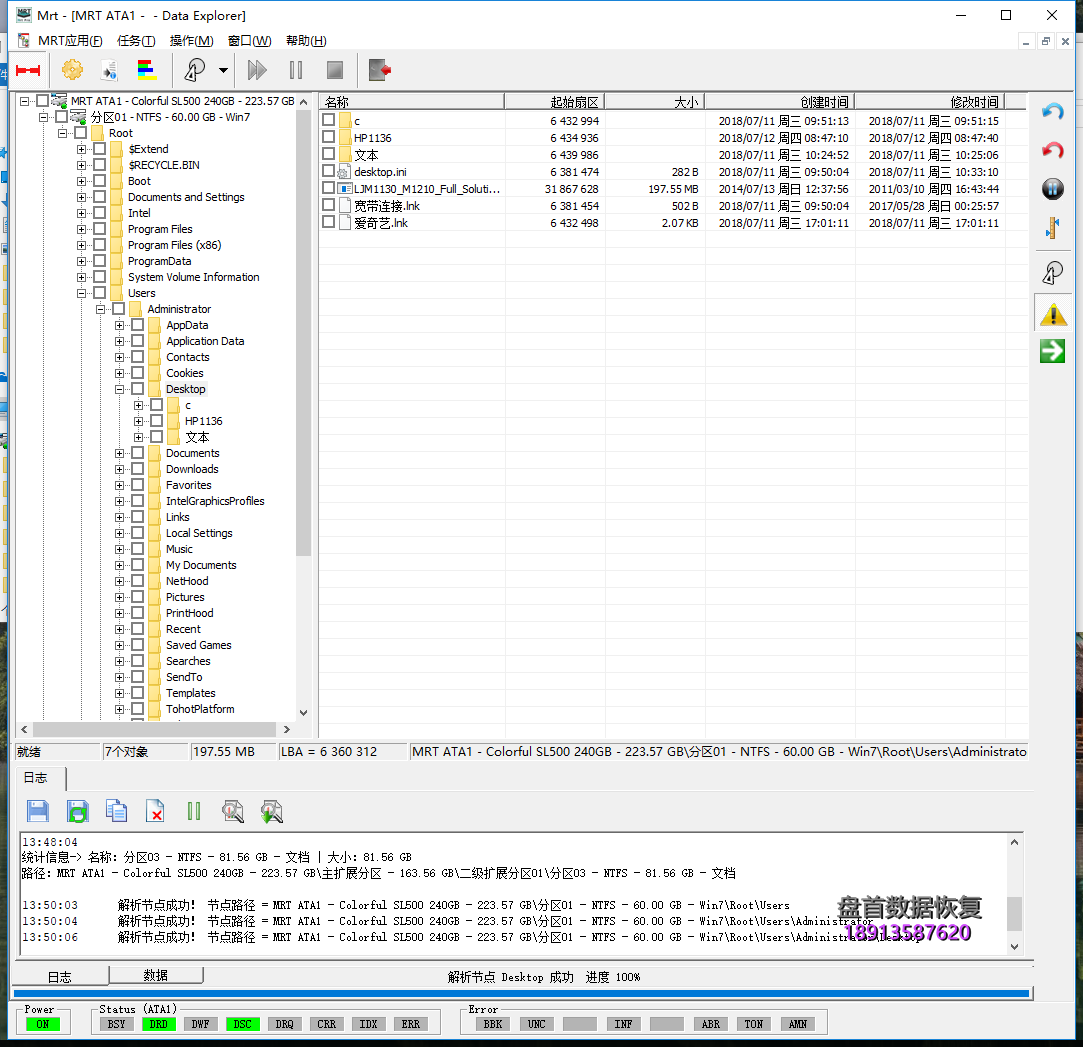This screenshot has height=1047, width=1083.
Task: Check the box for HP1136 in file list
Action: pos(328,138)
